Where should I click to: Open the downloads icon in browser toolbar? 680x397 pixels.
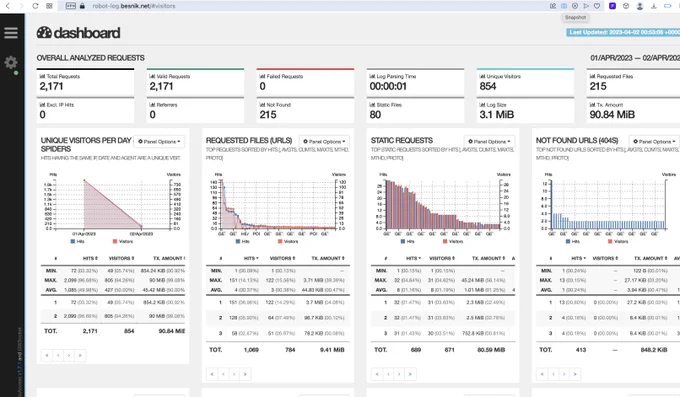point(654,6)
